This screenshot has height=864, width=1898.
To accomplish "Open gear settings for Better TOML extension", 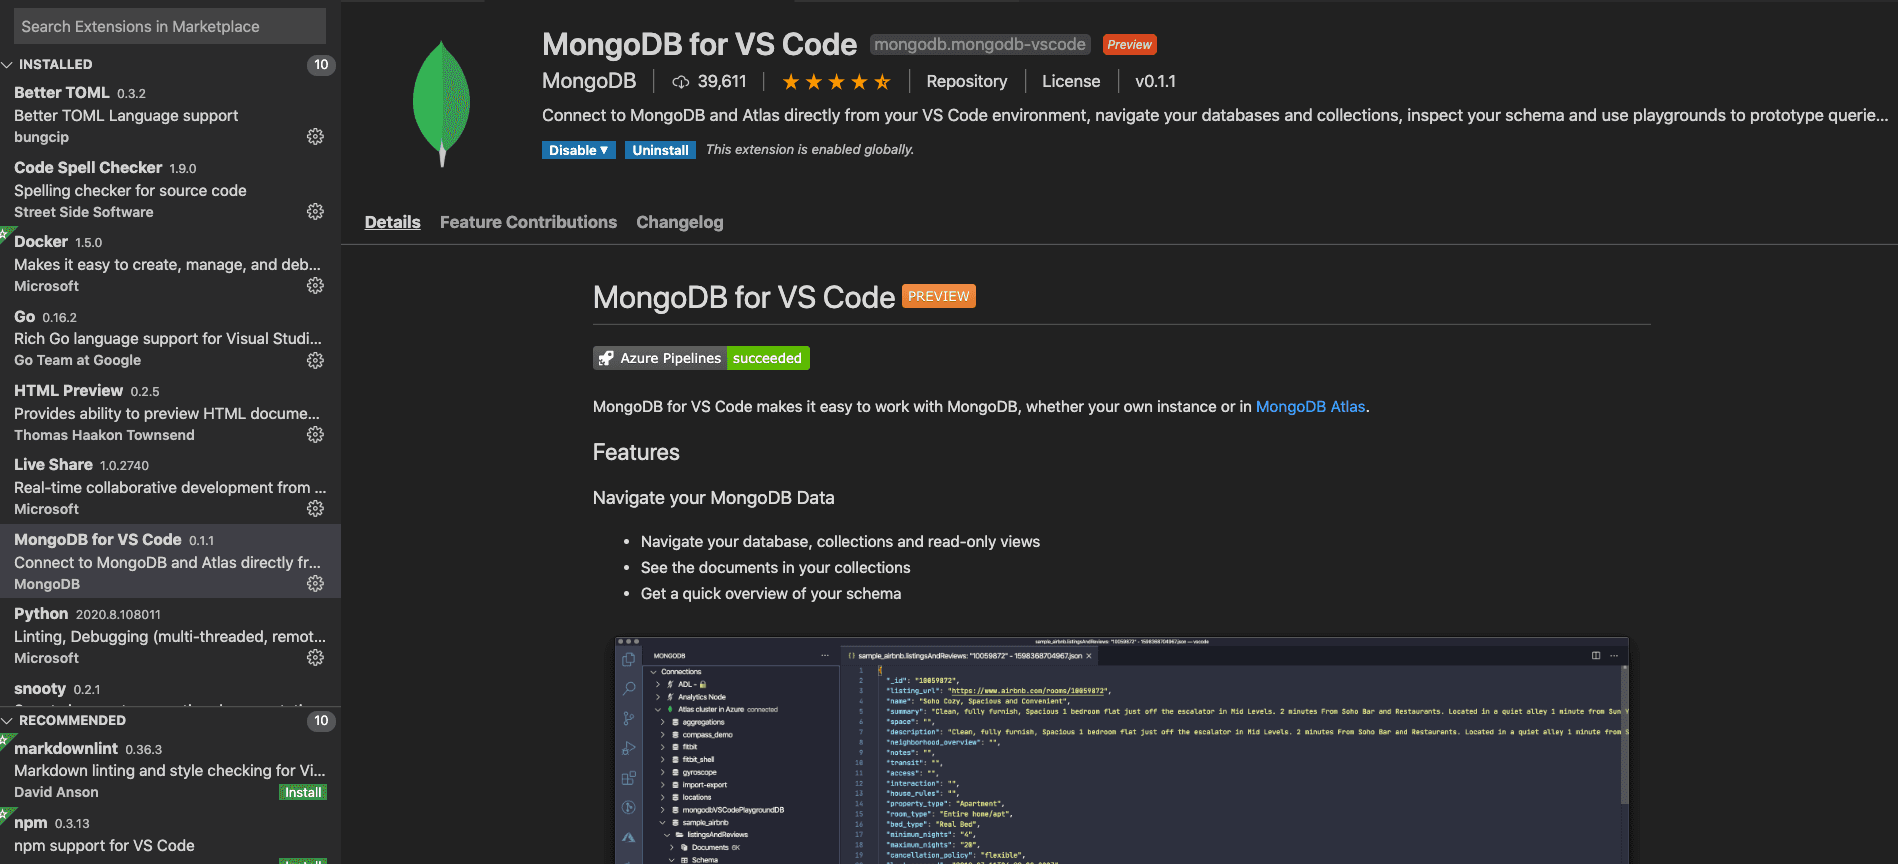I will click(315, 137).
